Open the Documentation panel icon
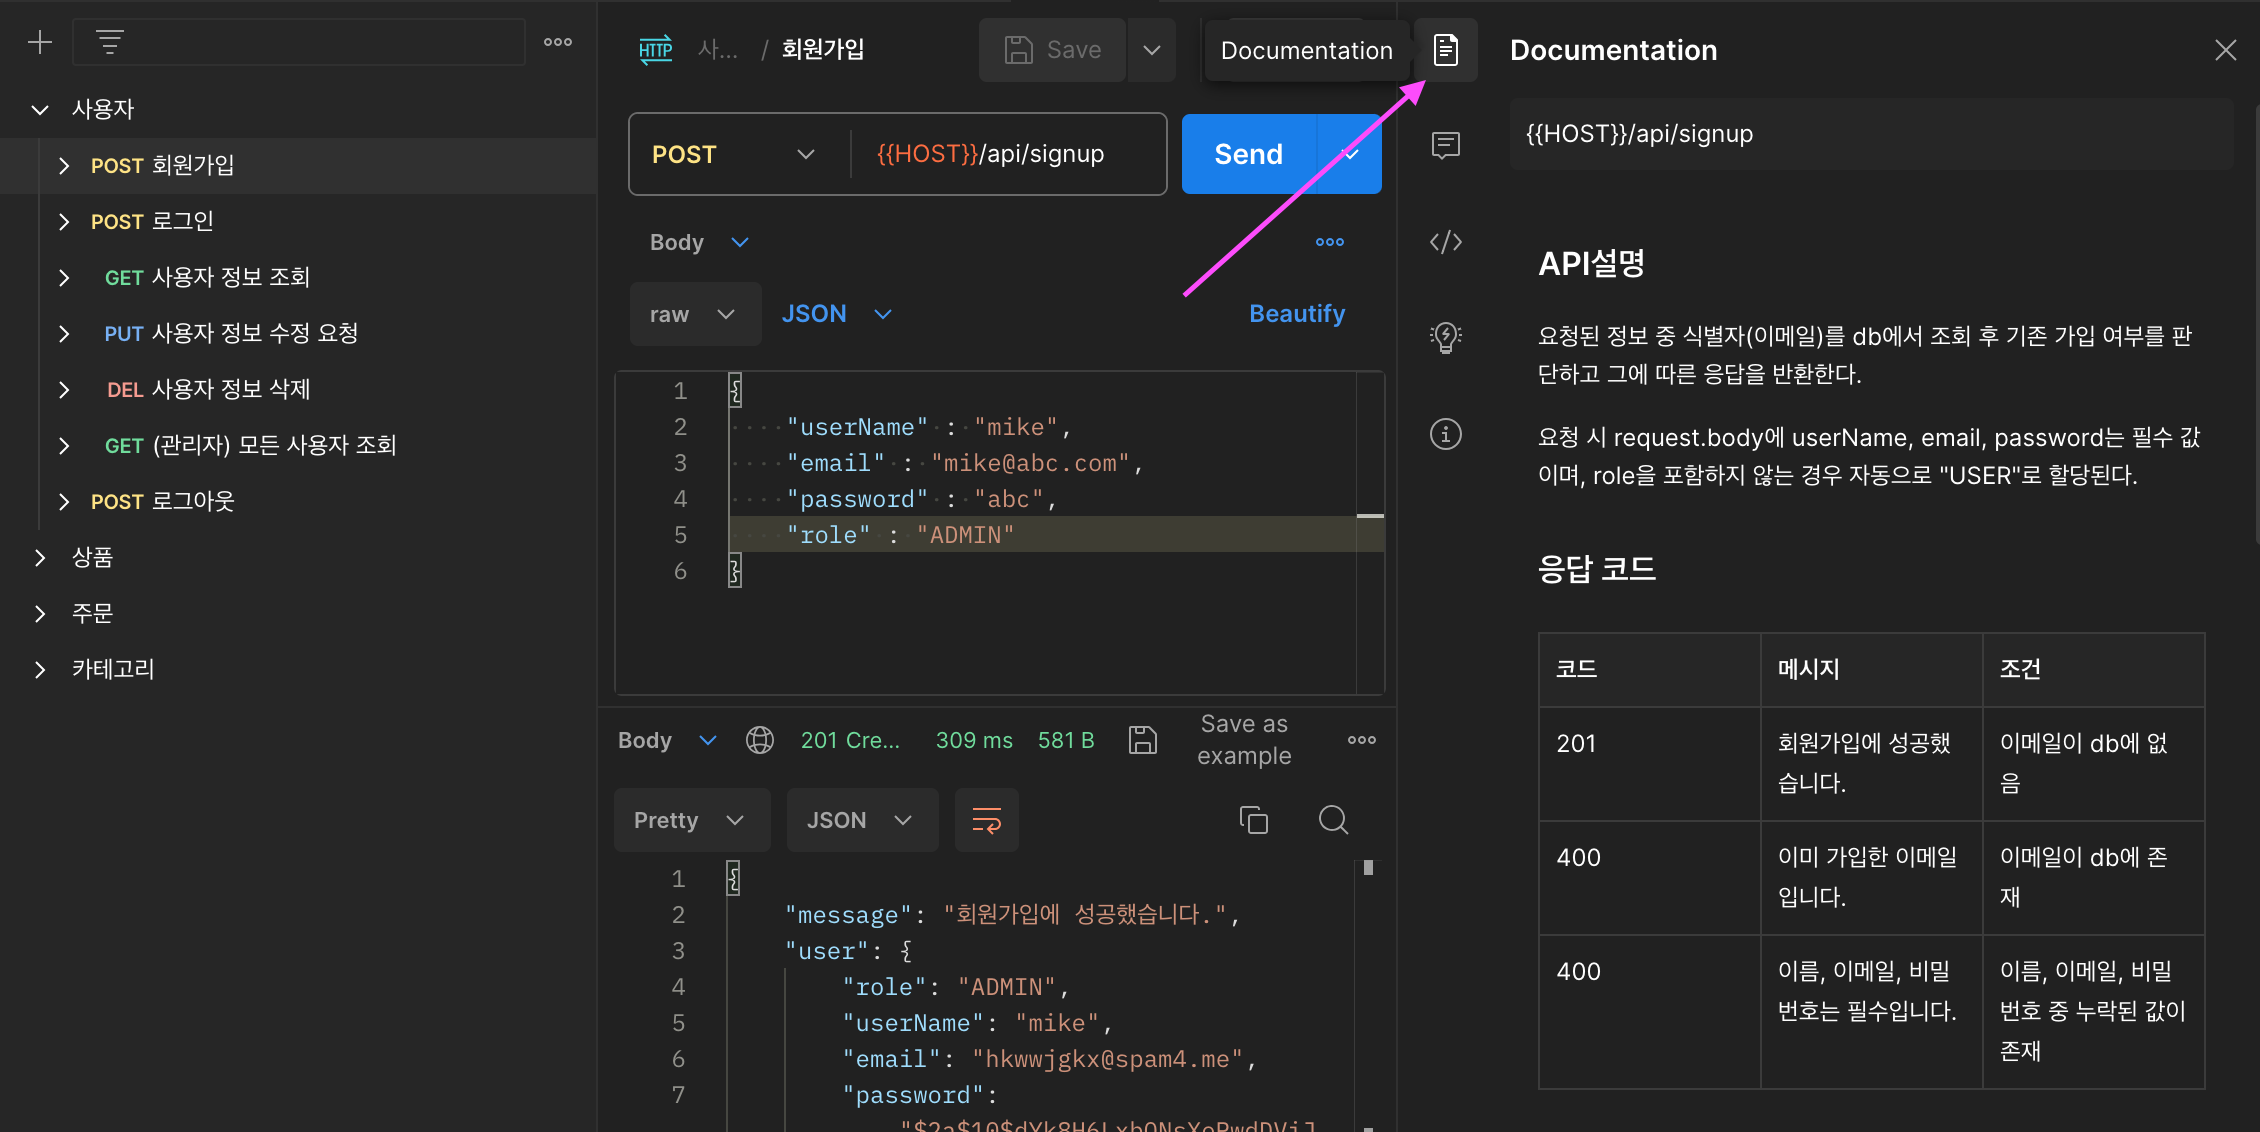 [x=1446, y=50]
